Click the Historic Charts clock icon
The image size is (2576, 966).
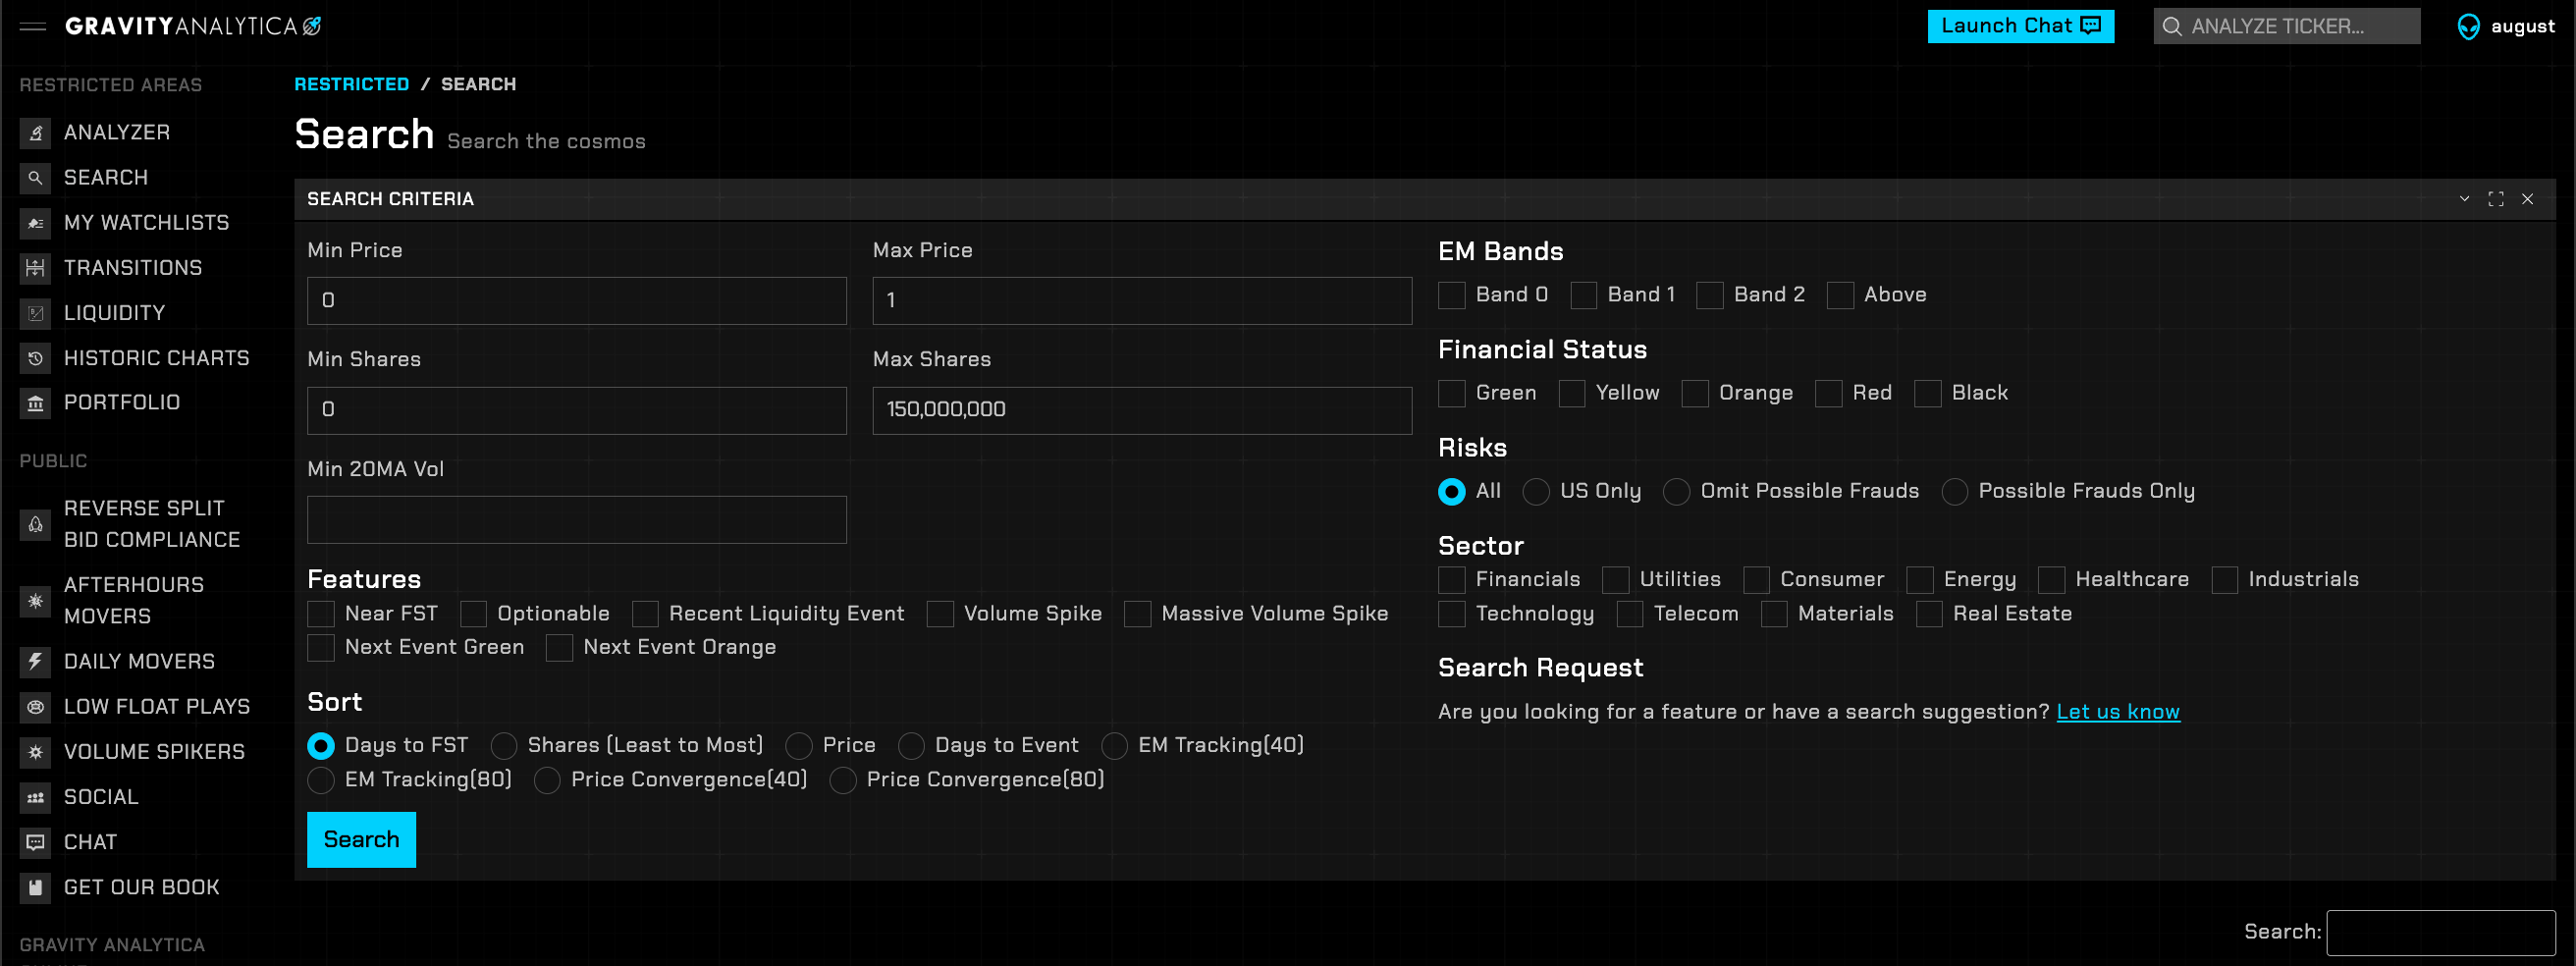pos(35,358)
